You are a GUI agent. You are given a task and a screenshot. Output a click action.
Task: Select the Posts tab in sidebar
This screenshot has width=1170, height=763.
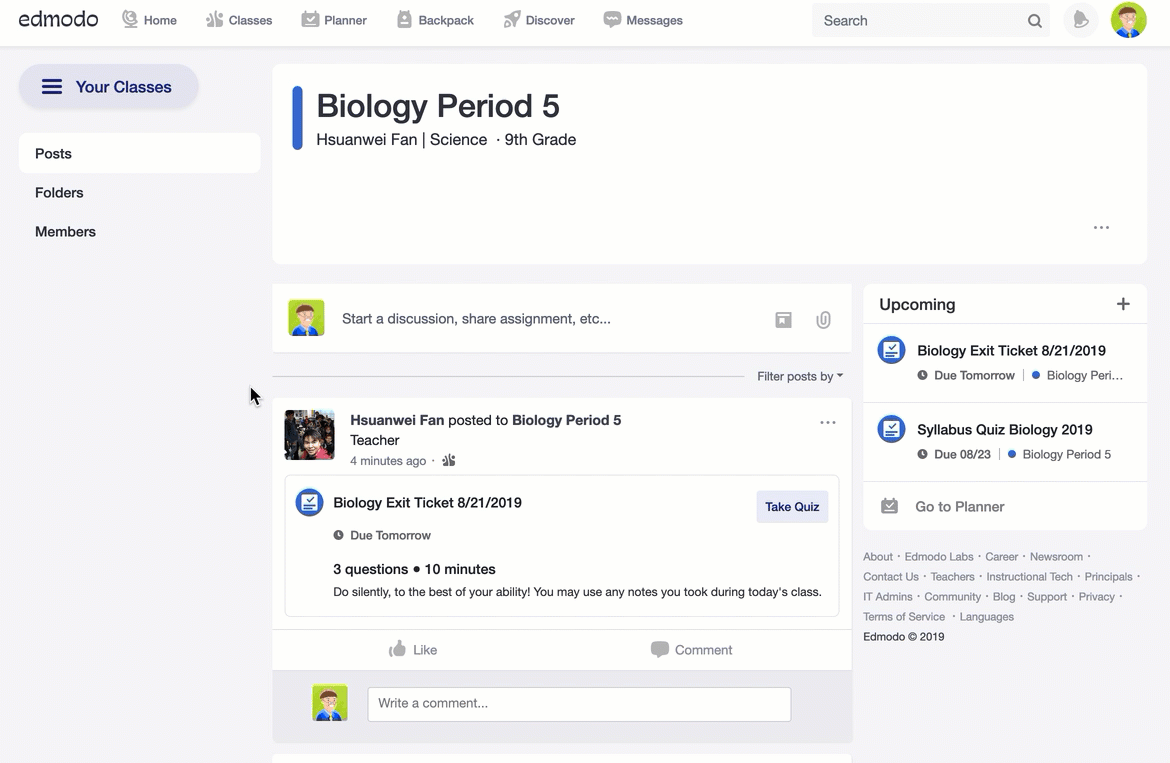140,154
